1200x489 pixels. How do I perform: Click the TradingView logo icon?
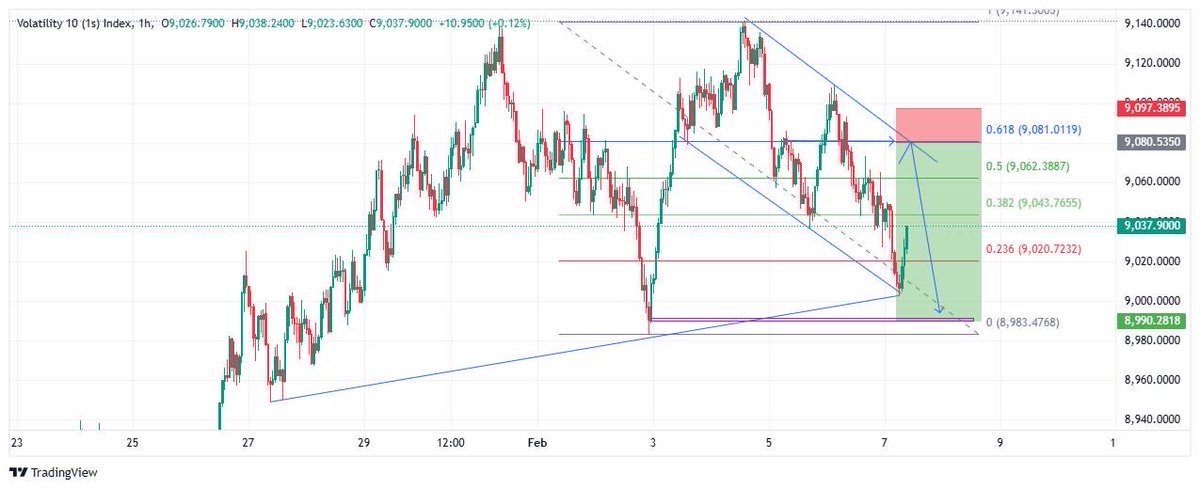pyautogui.click(x=18, y=473)
